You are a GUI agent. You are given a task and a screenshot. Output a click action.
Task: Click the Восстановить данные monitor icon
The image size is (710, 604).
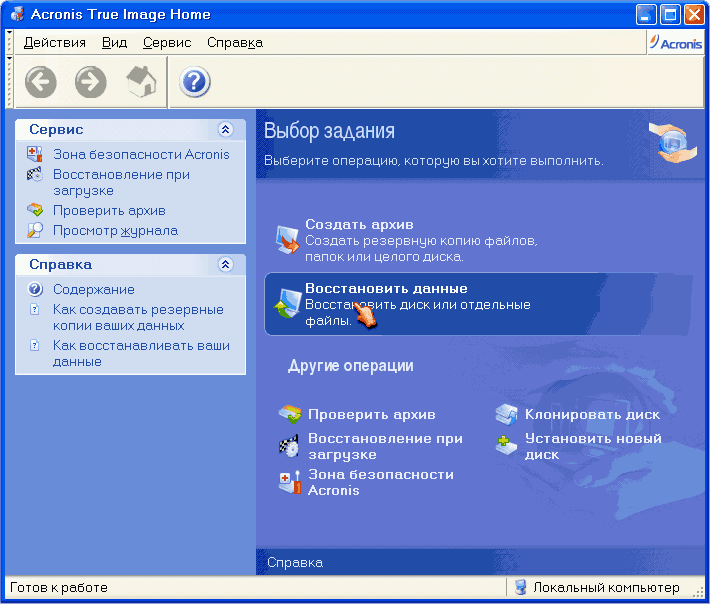point(288,303)
